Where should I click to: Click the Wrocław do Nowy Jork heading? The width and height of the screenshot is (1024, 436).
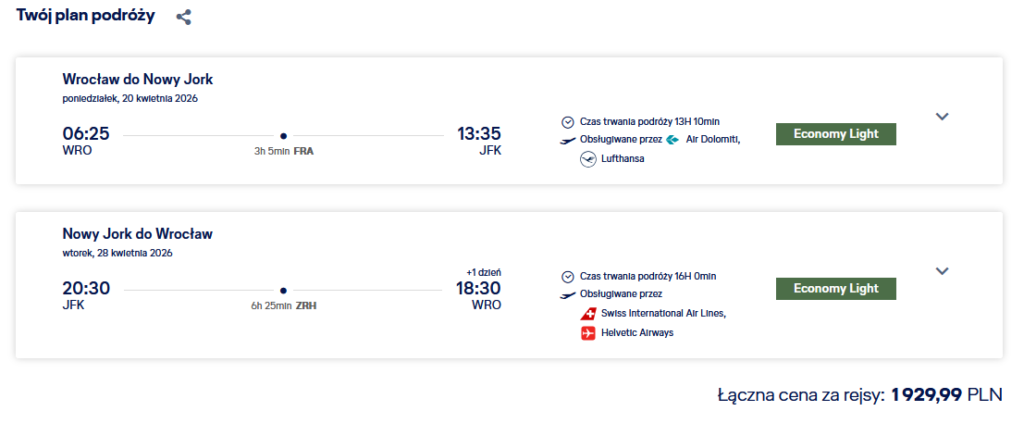click(137, 80)
